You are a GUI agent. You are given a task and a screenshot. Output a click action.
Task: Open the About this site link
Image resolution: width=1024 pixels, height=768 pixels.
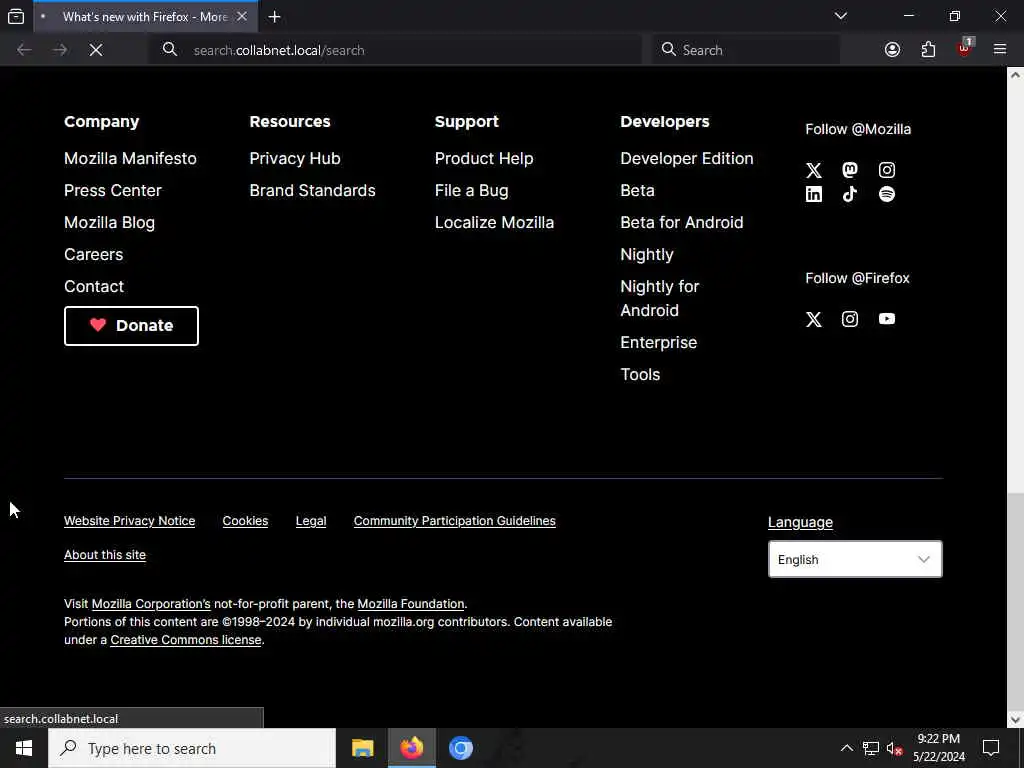coord(104,555)
